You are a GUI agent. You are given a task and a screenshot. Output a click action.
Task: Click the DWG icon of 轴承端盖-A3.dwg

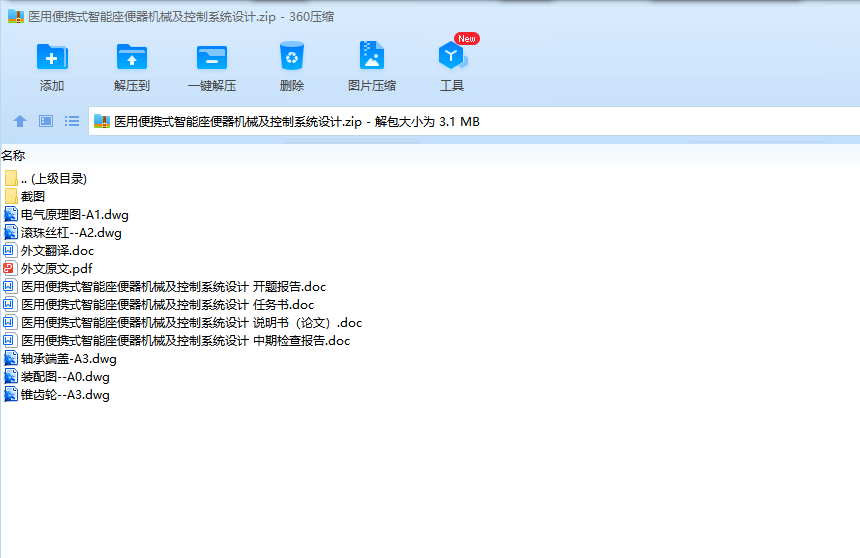pos(10,358)
